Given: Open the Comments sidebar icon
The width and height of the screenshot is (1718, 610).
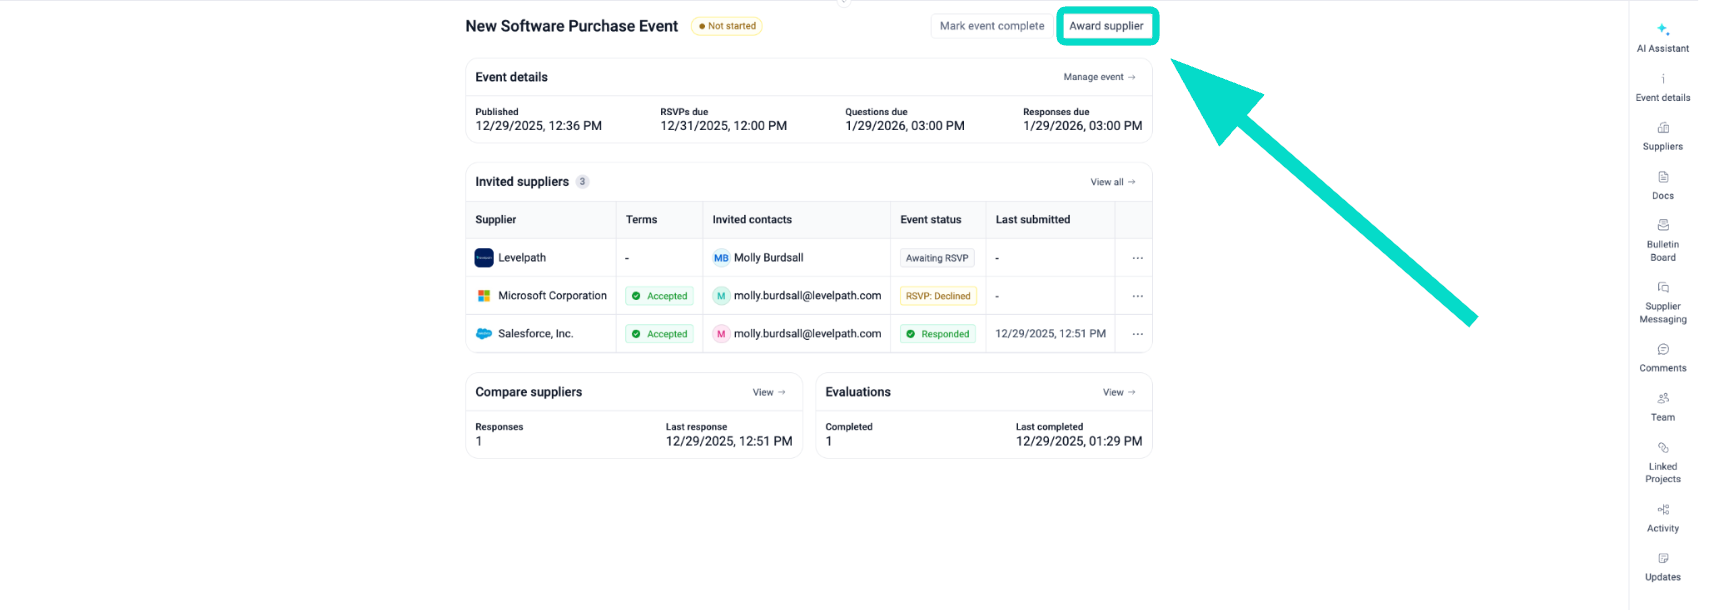Looking at the screenshot, I should [x=1662, y=350].
